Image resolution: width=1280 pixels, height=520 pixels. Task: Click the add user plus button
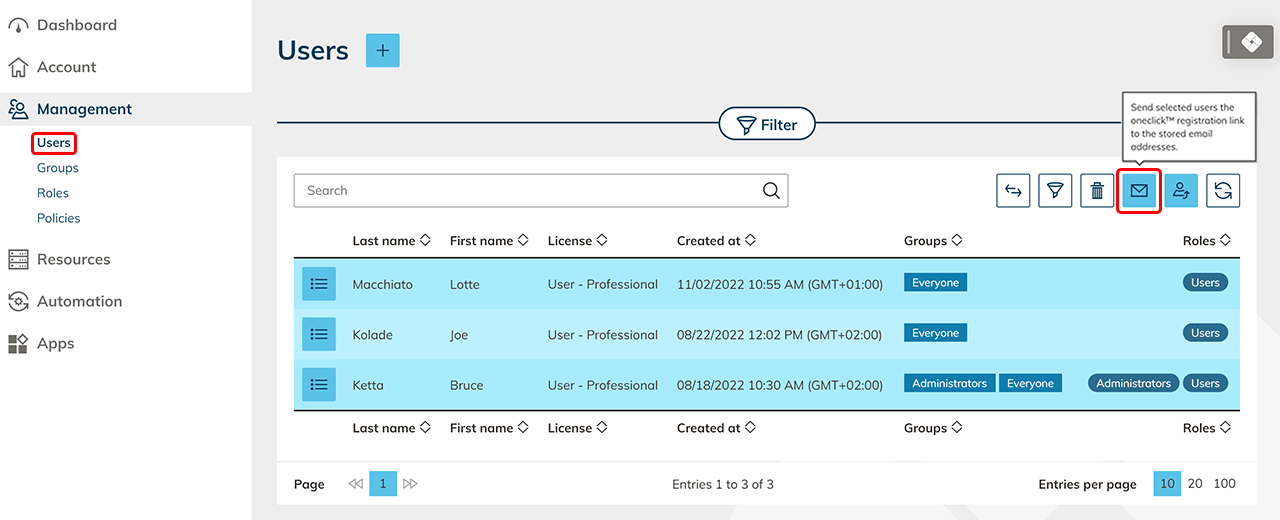(x=382, y=51)
